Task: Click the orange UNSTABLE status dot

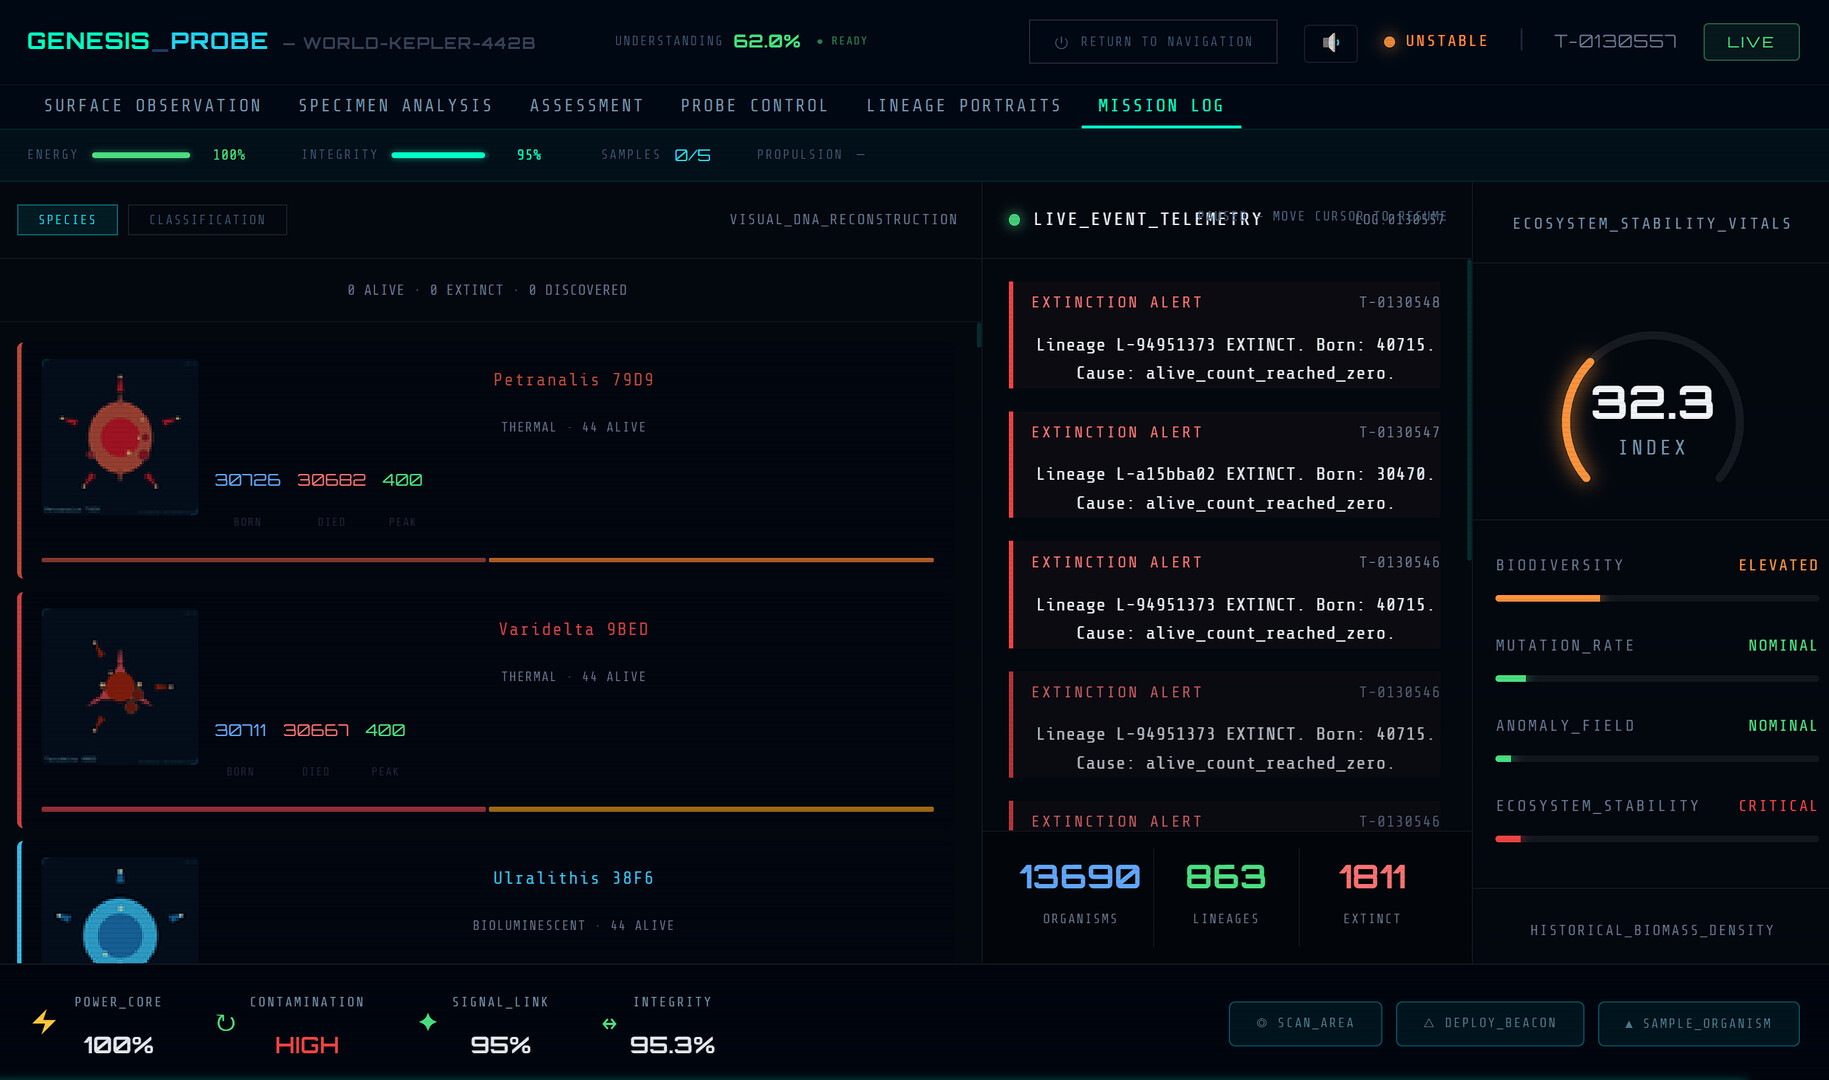Action: tap(1389, 42)
